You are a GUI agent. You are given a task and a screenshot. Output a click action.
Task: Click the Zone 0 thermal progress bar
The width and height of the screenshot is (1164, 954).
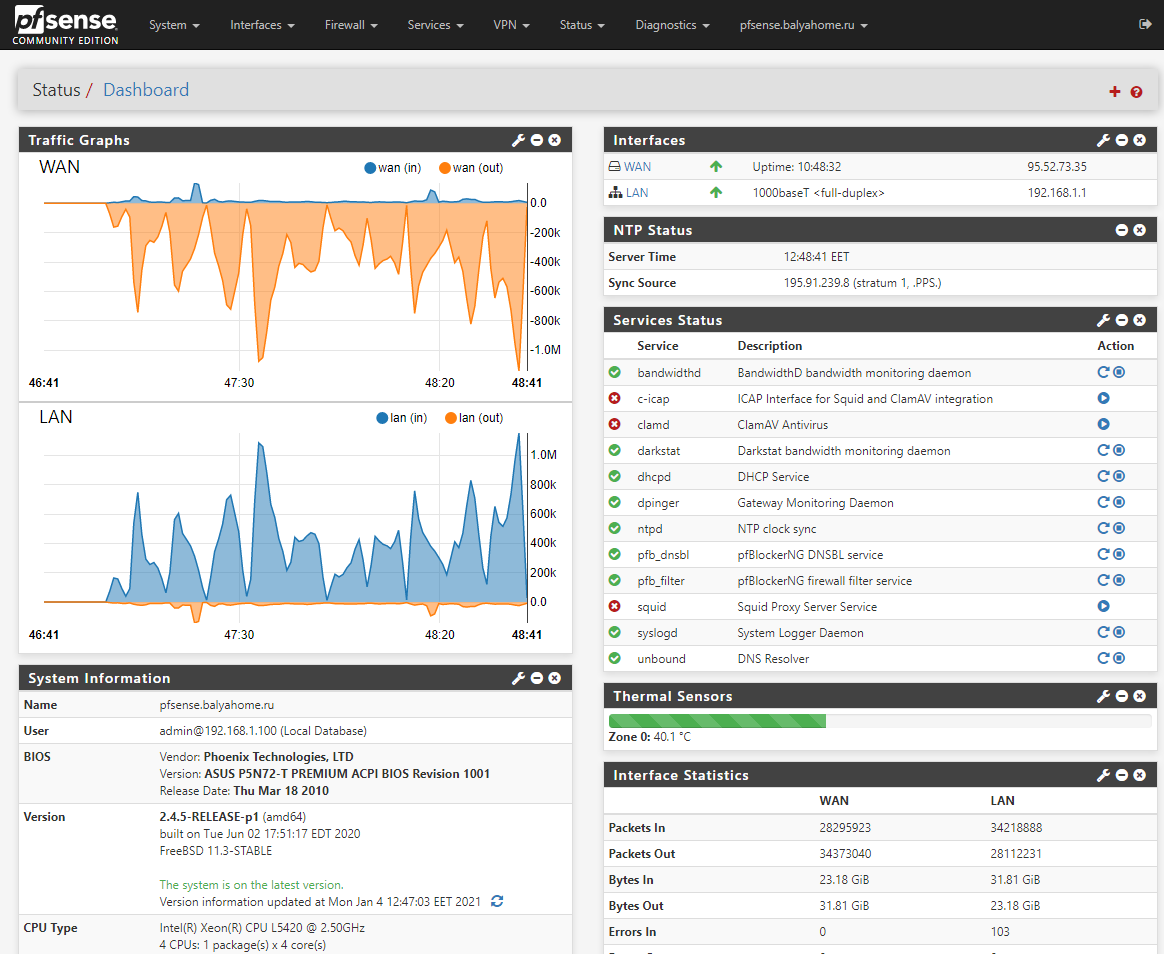pos(879,721)
